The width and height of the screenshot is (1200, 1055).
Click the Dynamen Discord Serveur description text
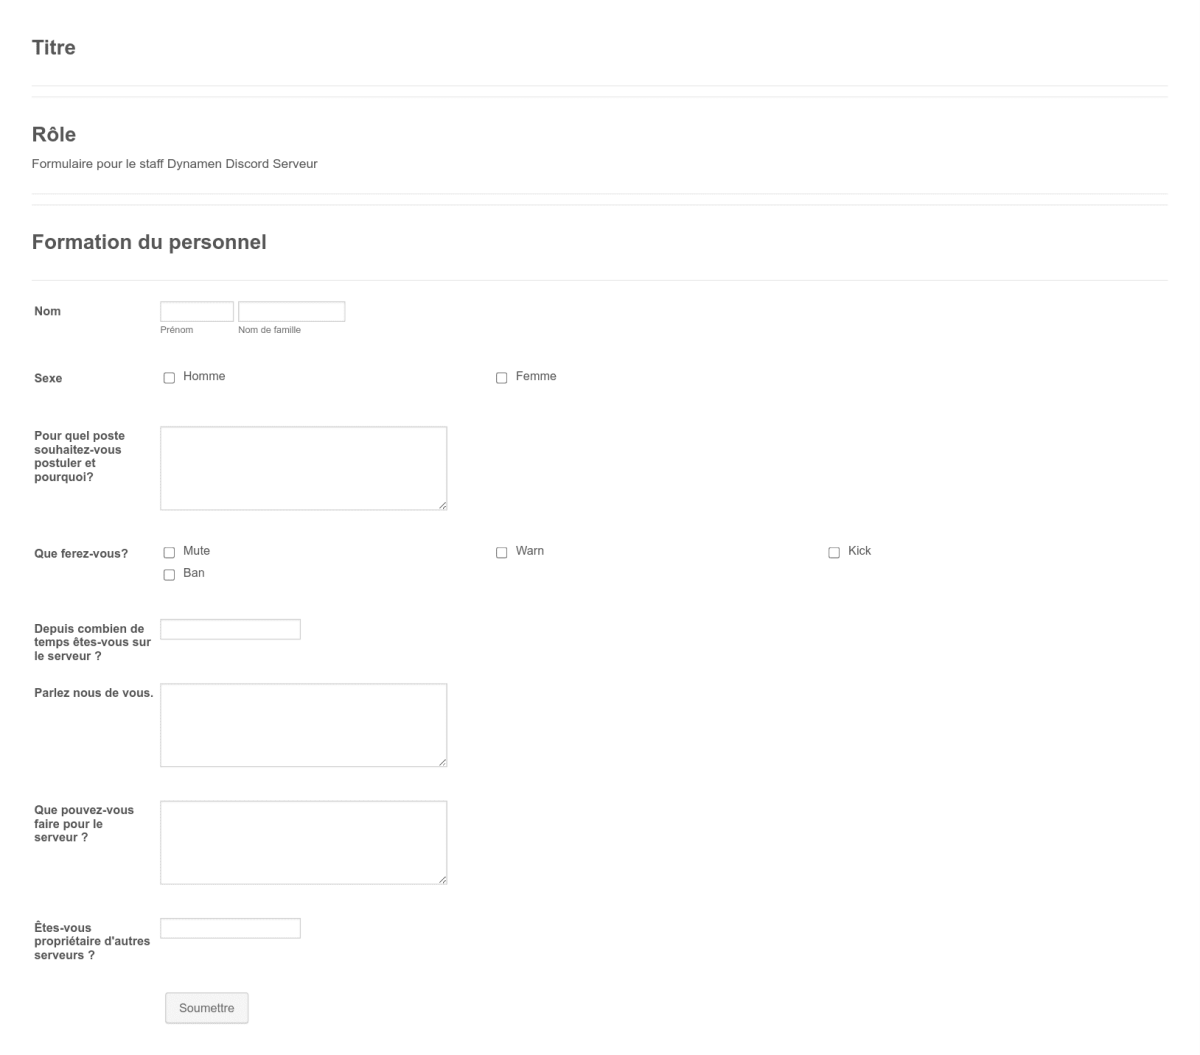click(175, 163)
